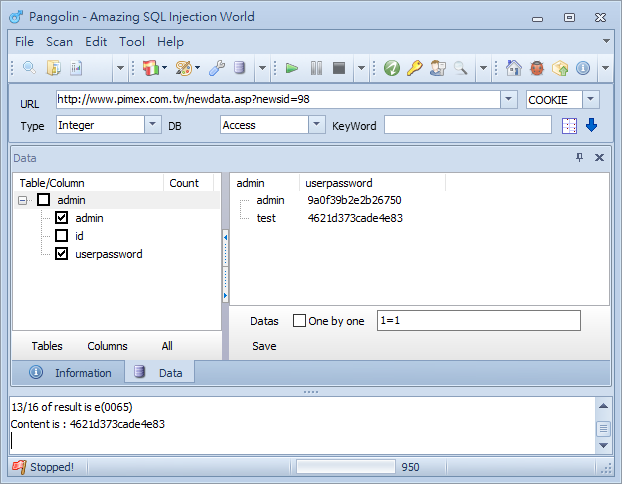Uncheck the userpassword column checkbox
Viewport: 622px width, 484px height.
61,254
